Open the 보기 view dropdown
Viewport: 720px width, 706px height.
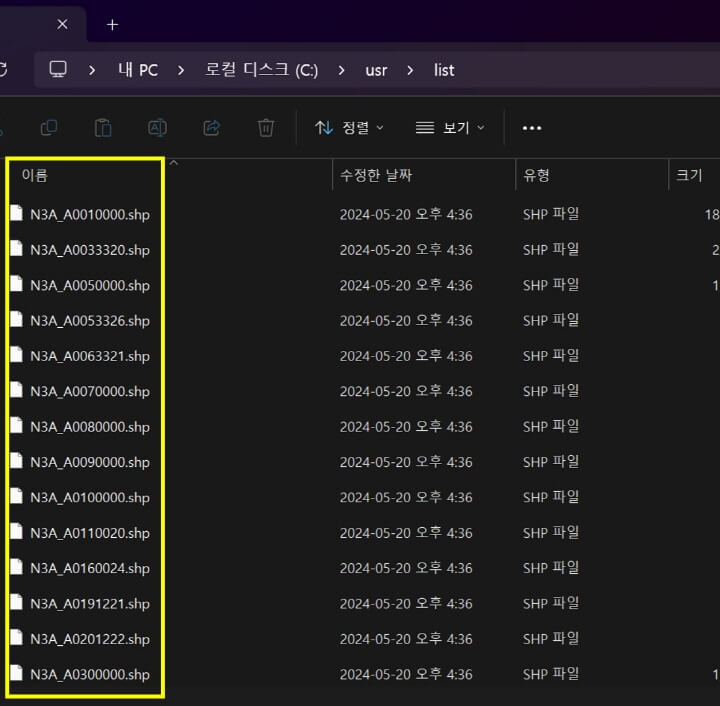450,128
